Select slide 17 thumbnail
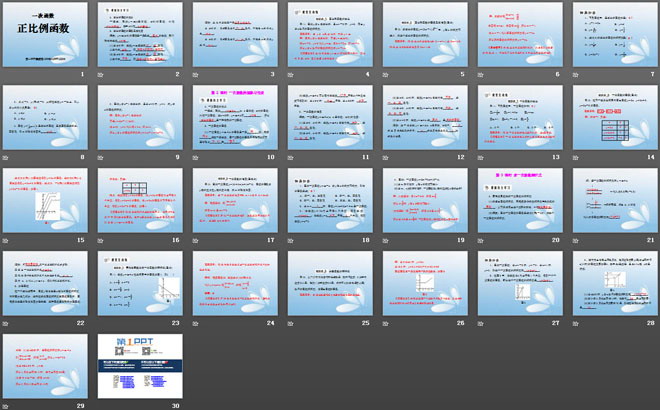The width and height of the screenshot is (660, 410). point(235,200)
